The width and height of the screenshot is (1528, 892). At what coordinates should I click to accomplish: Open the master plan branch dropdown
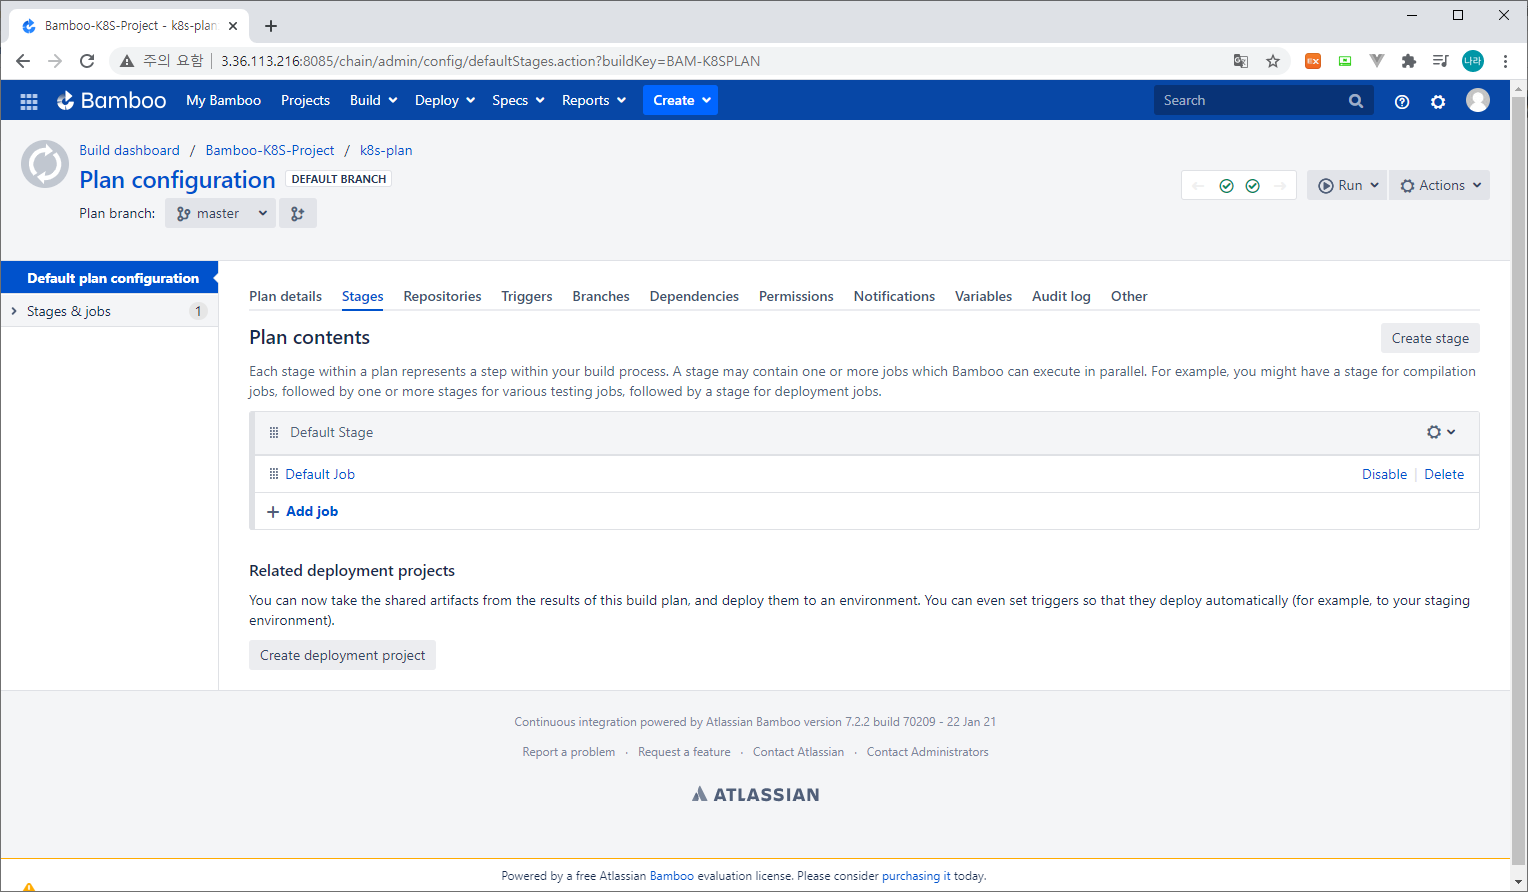coord(220,213)
